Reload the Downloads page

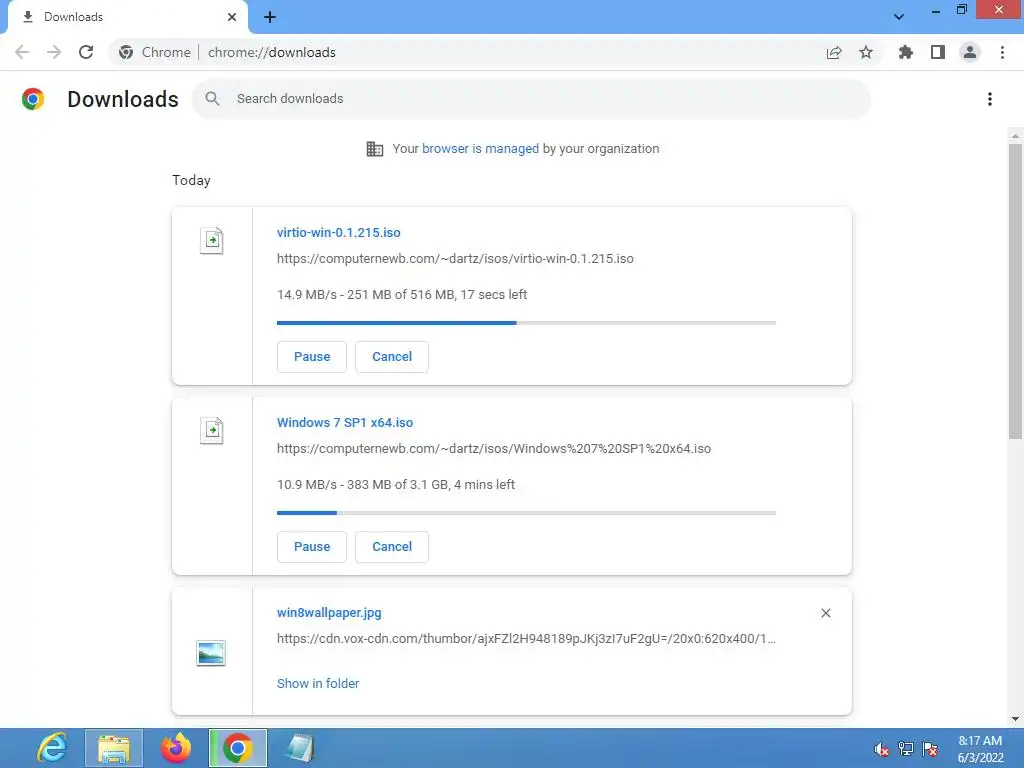click(x=86, y=52)
